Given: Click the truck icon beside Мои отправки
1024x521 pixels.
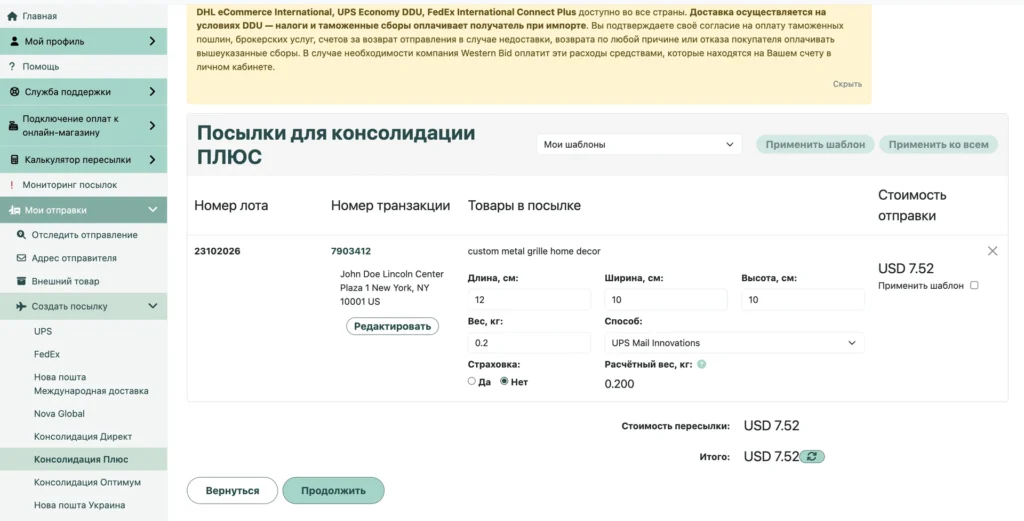Looking at the screenshot, I should 14,210.
